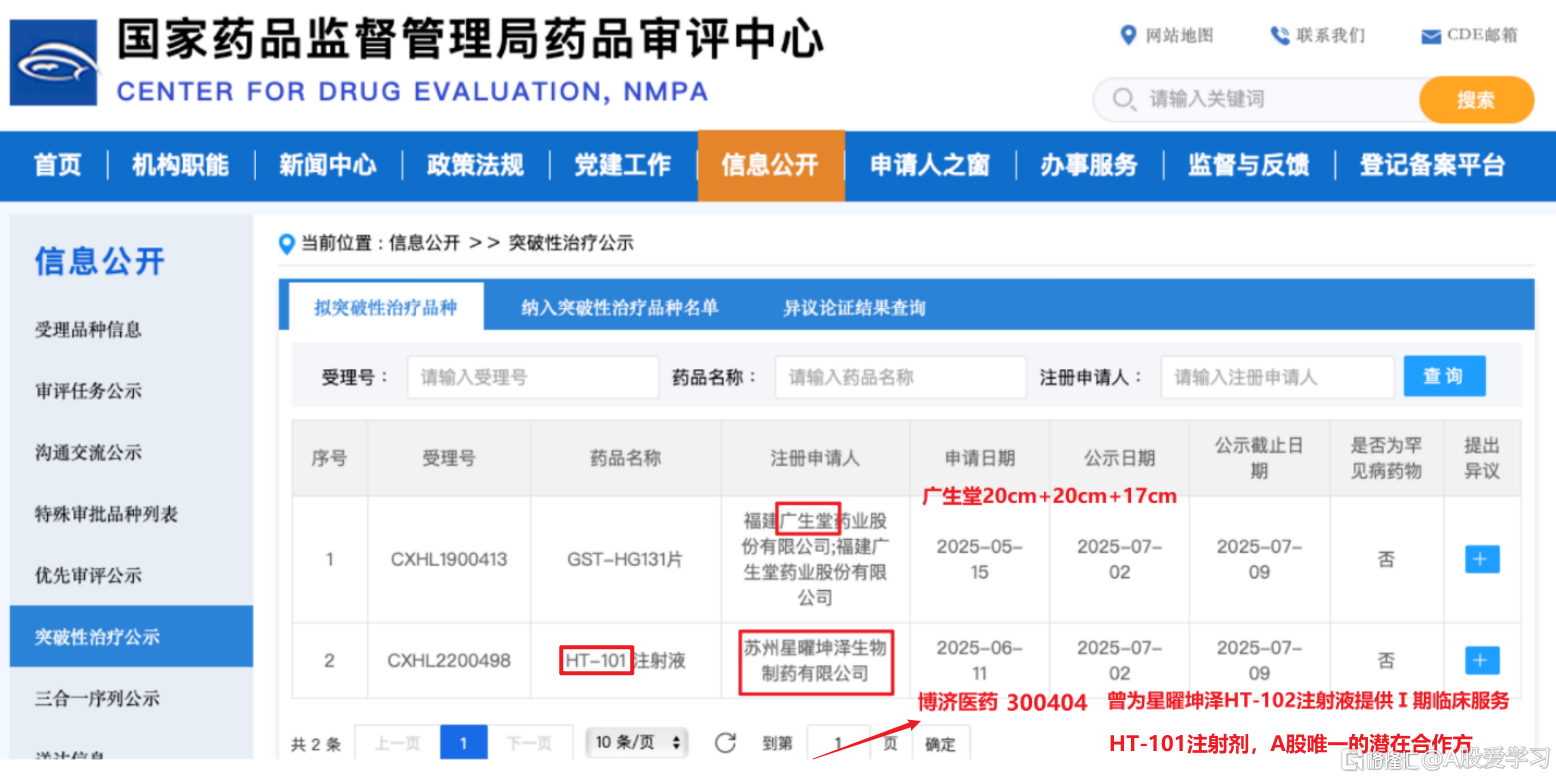1556x778 pixels.
Task: Focus the 注册申请人 input field
Action: coord(1277,377)
